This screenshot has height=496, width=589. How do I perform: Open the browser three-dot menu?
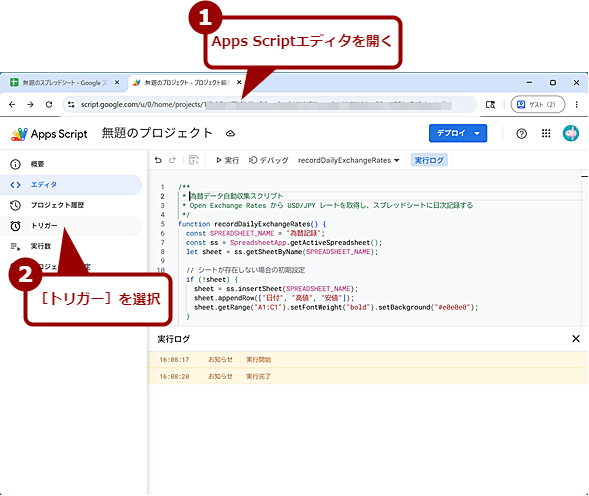point(577,104)
